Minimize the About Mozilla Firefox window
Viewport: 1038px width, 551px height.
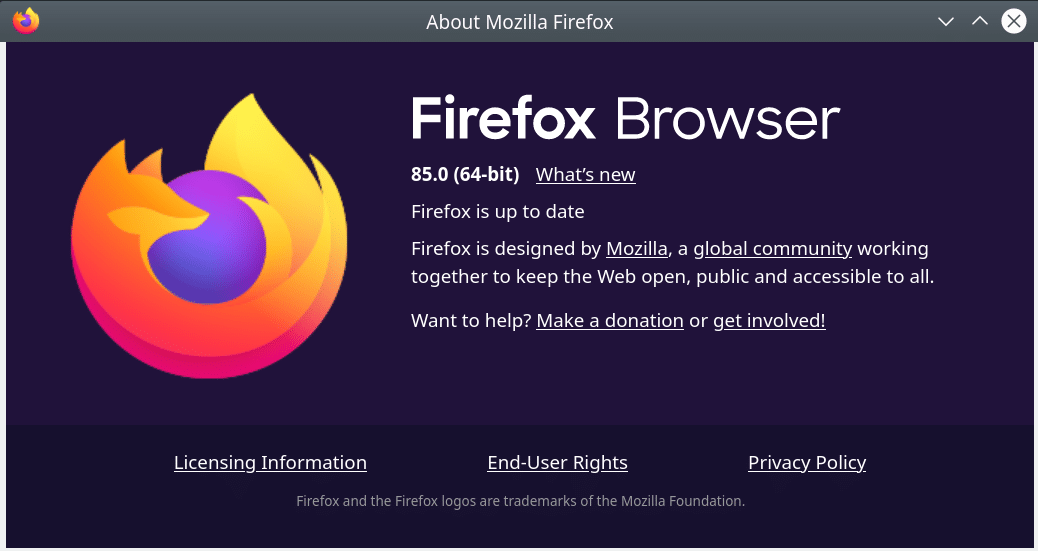coord(945,21)
